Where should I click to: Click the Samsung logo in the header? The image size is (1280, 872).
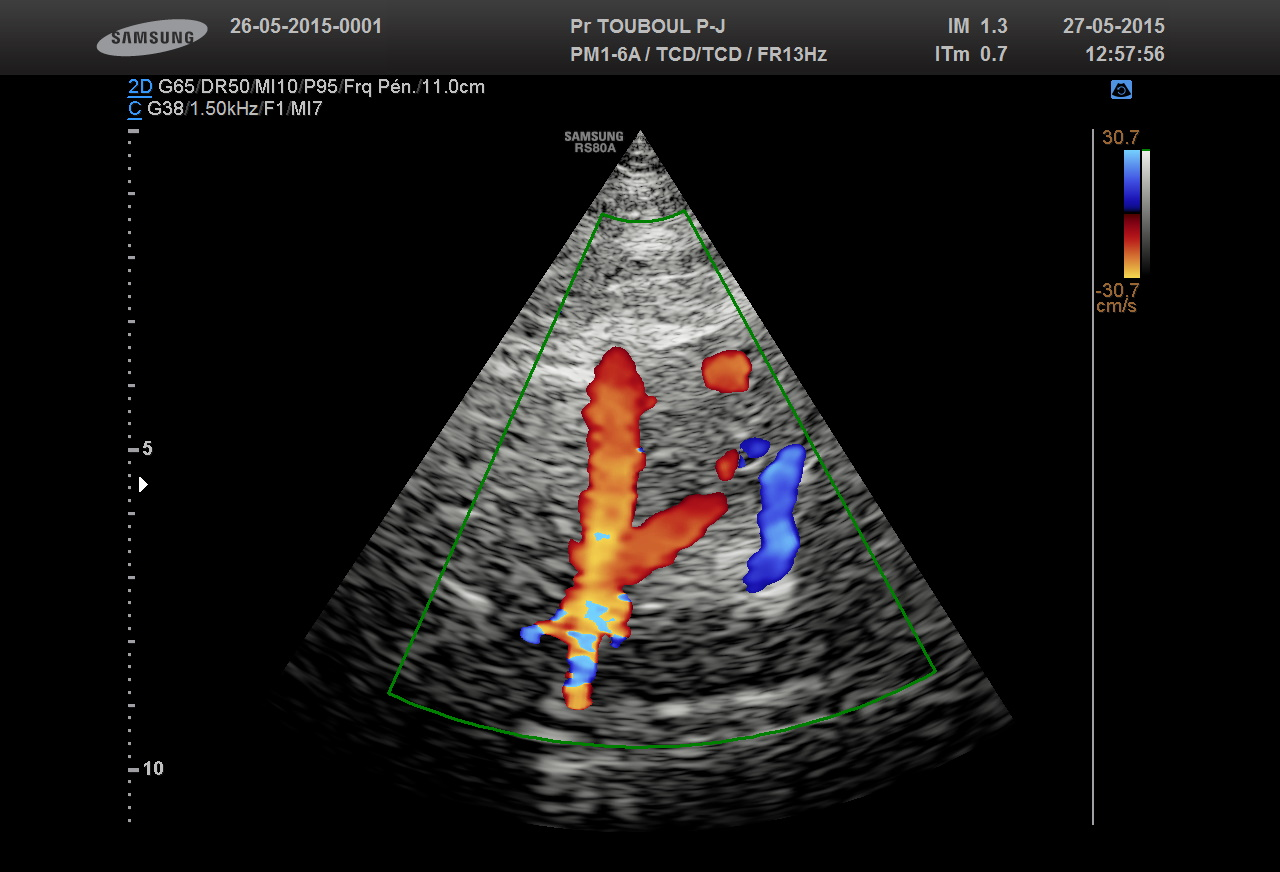tap(152, 38)
